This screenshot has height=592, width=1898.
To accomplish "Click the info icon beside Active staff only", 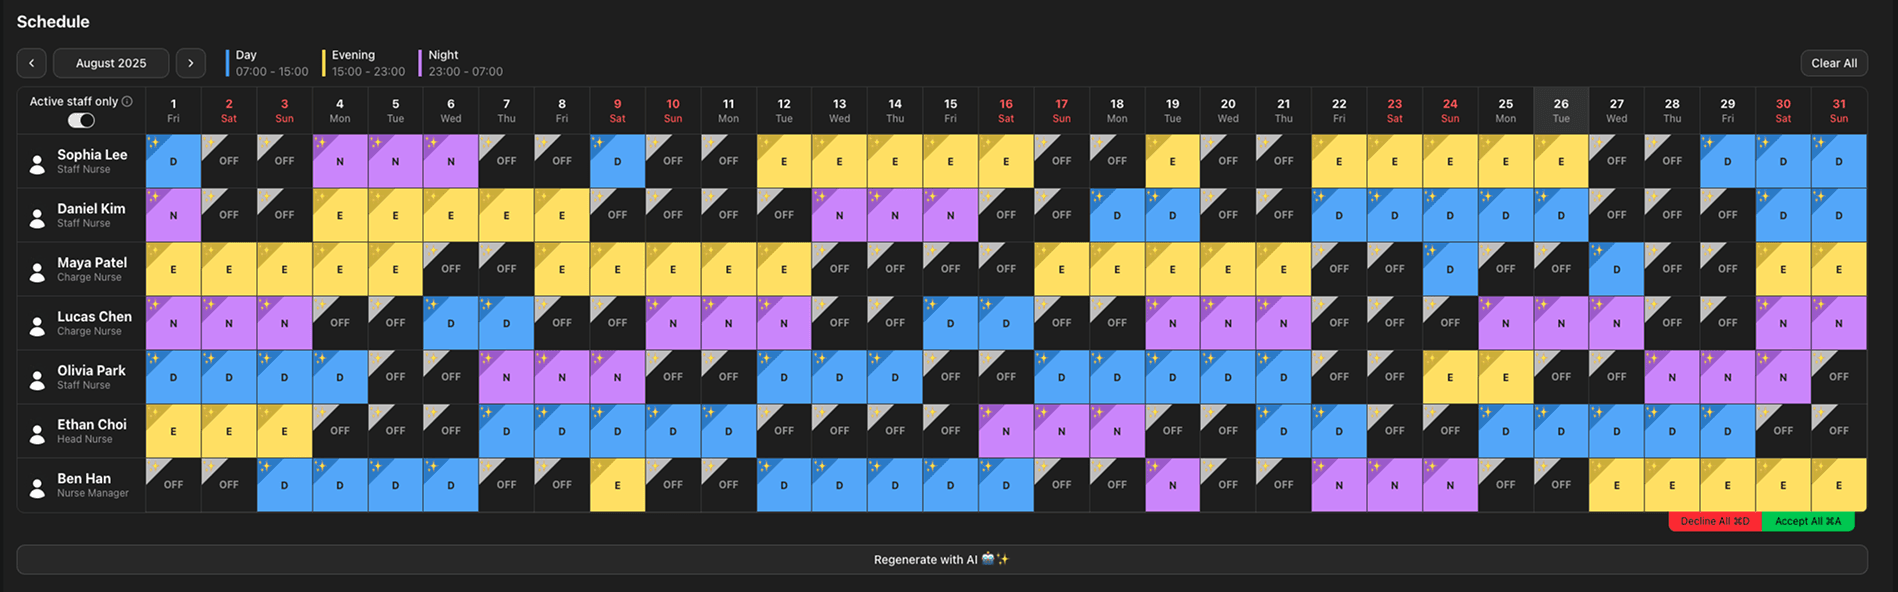I will (x=127, y=101).
